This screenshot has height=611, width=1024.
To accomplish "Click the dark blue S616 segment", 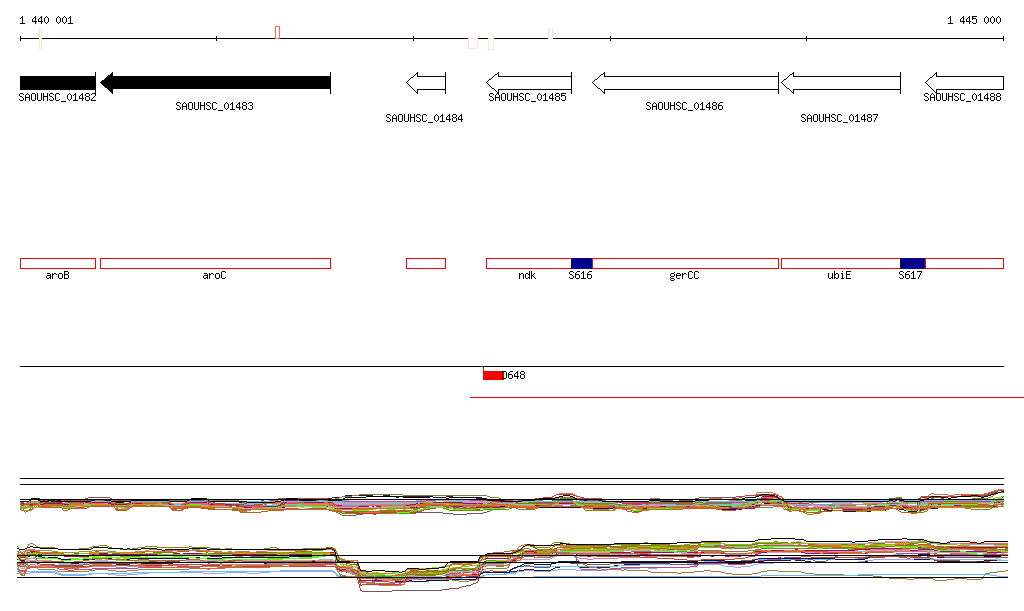I will (x=582, y=264).
